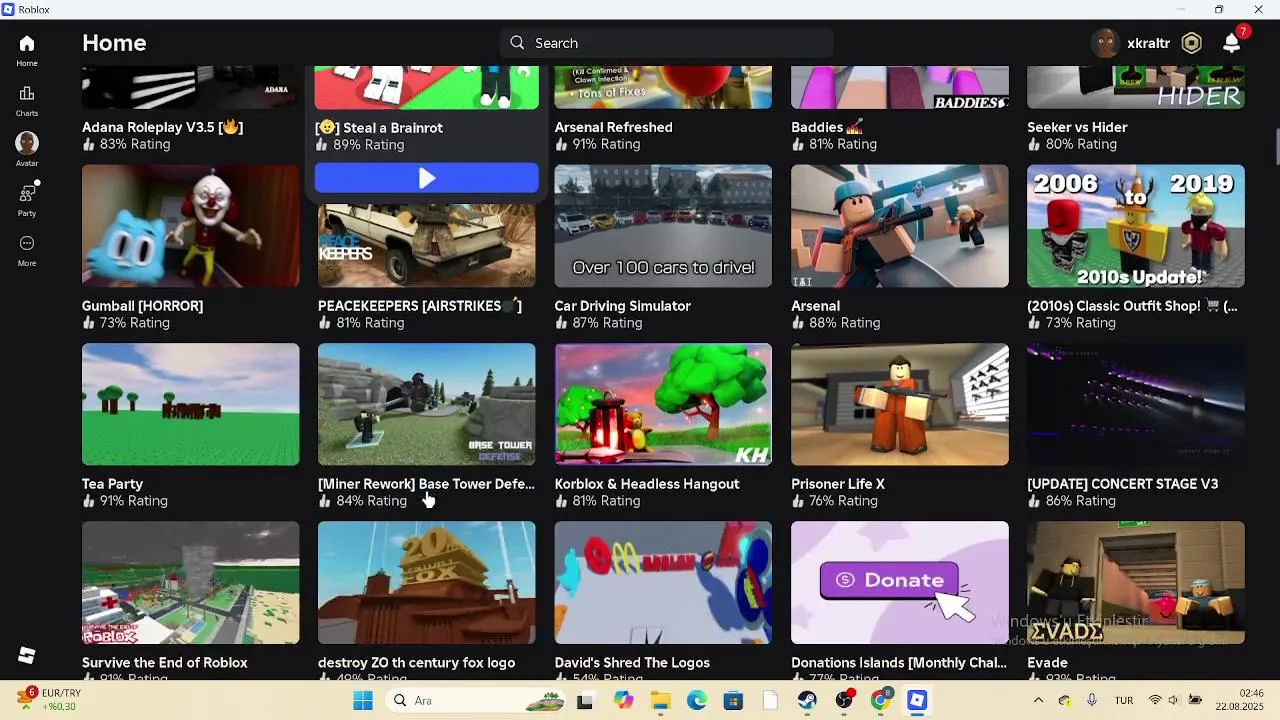Image resolution: width=1280 pixels, height=720 pixels.
Task: Click the Roblox logo at sidebar bottom
Action: 27,655
